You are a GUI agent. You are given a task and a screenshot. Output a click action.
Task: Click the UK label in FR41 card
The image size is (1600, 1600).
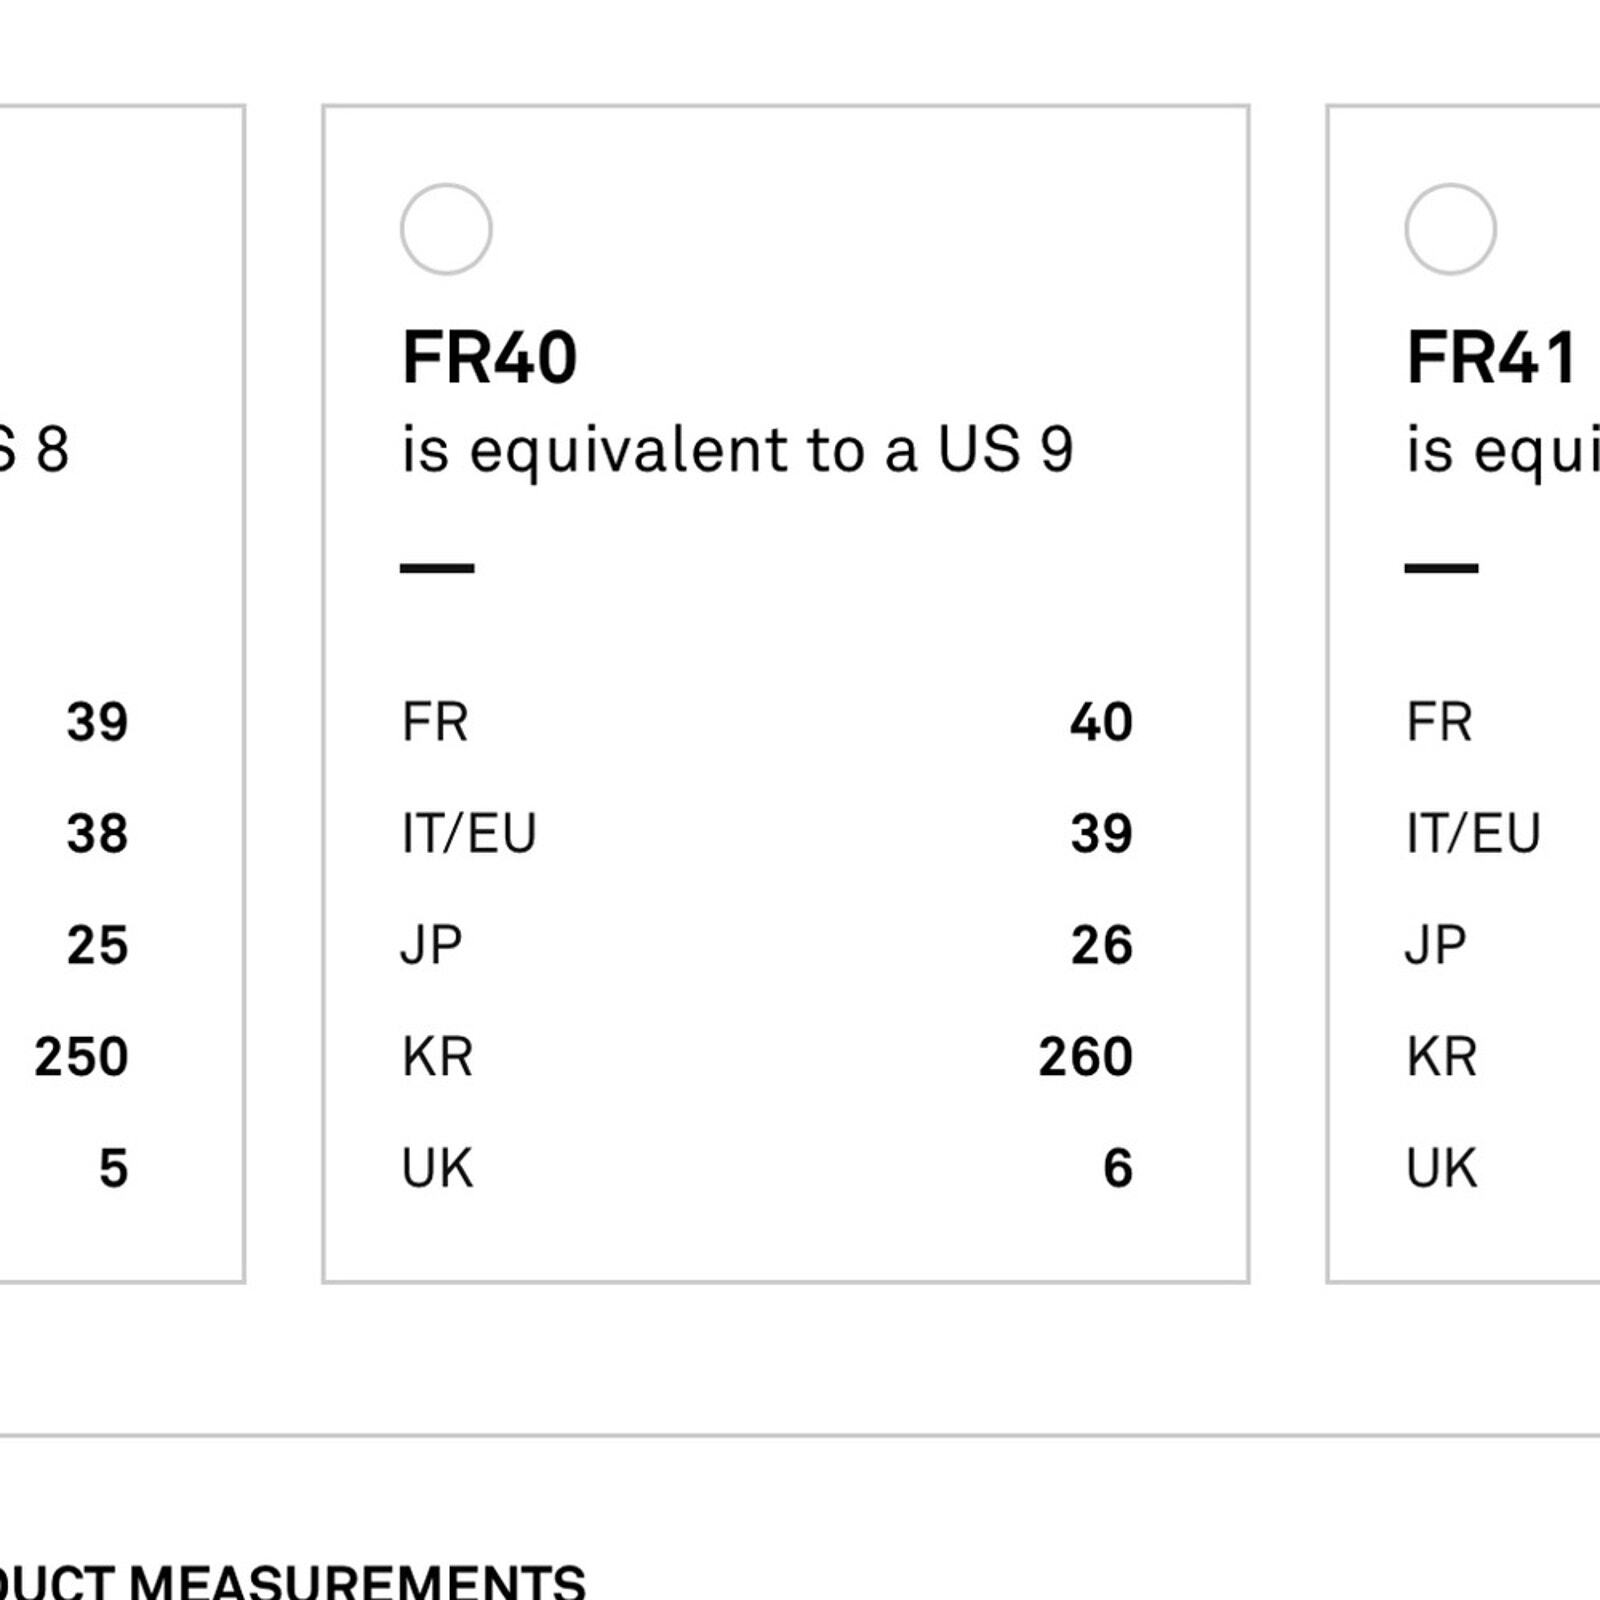coord(1441,1168)
